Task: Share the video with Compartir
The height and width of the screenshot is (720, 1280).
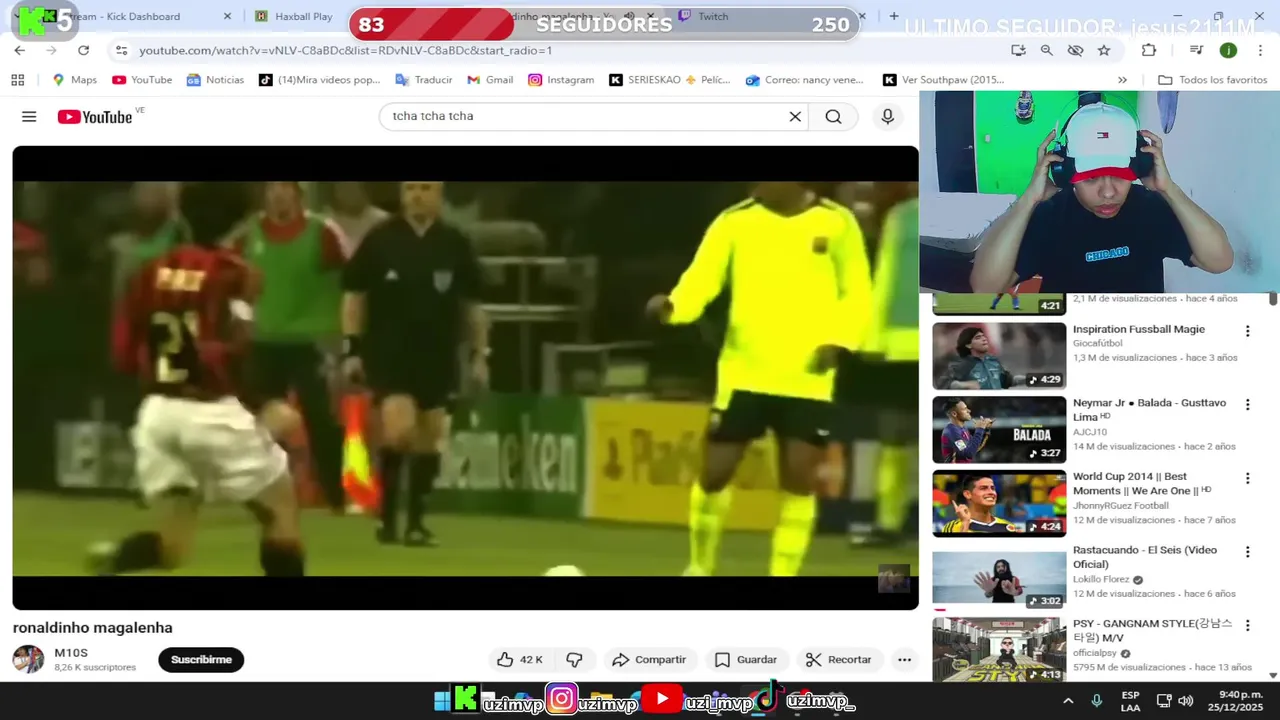Action: pos(649,660)
